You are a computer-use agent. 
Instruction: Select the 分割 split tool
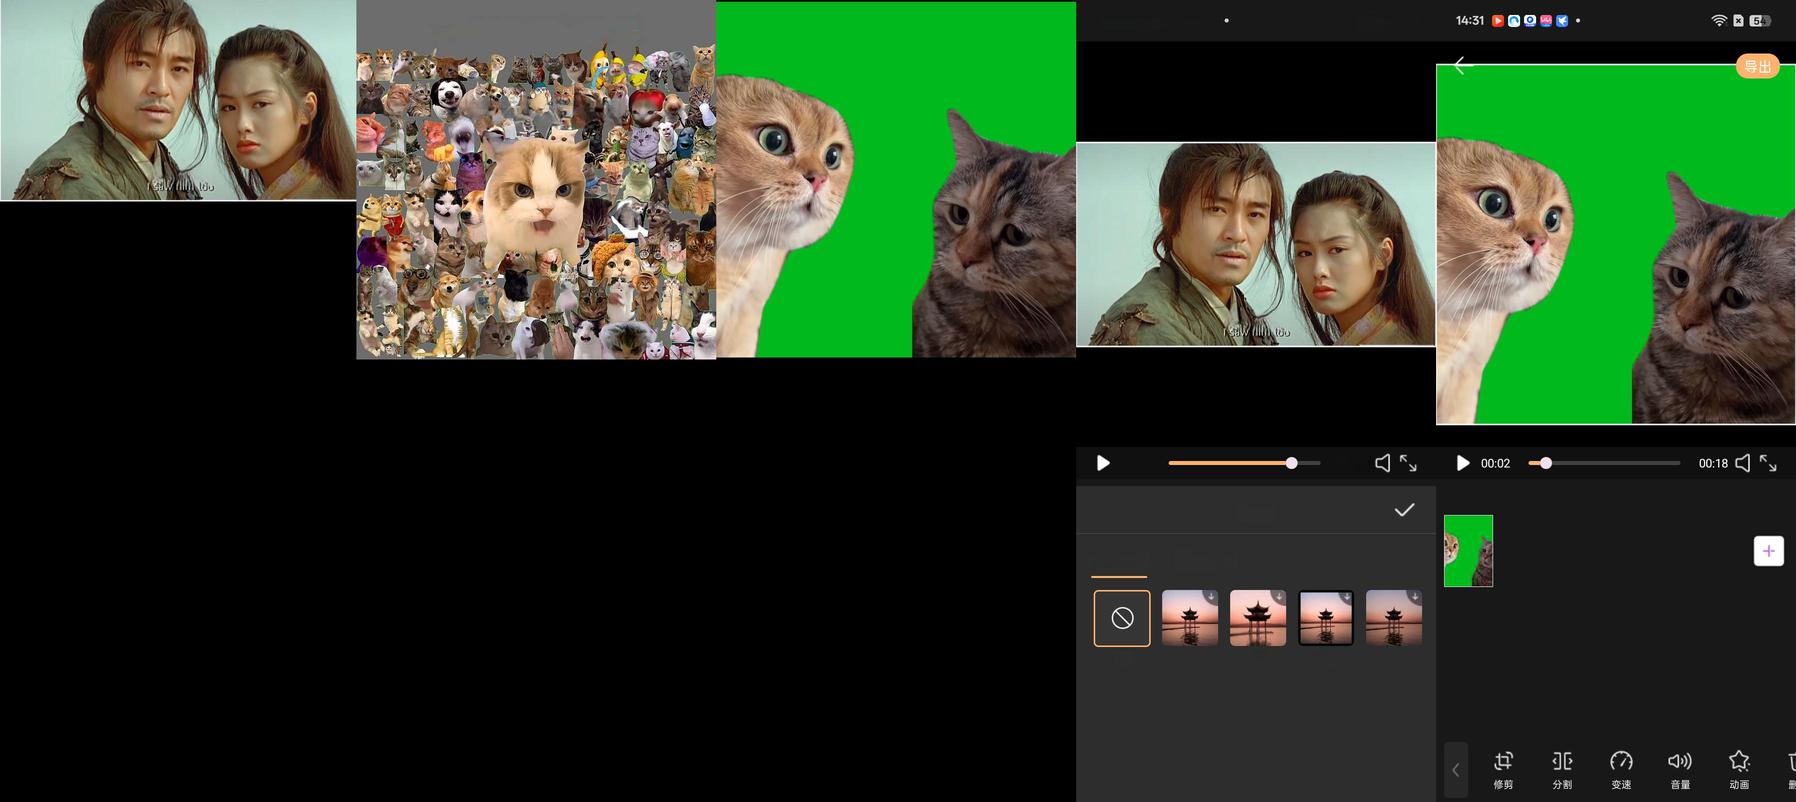click(x=1562, y=769)
